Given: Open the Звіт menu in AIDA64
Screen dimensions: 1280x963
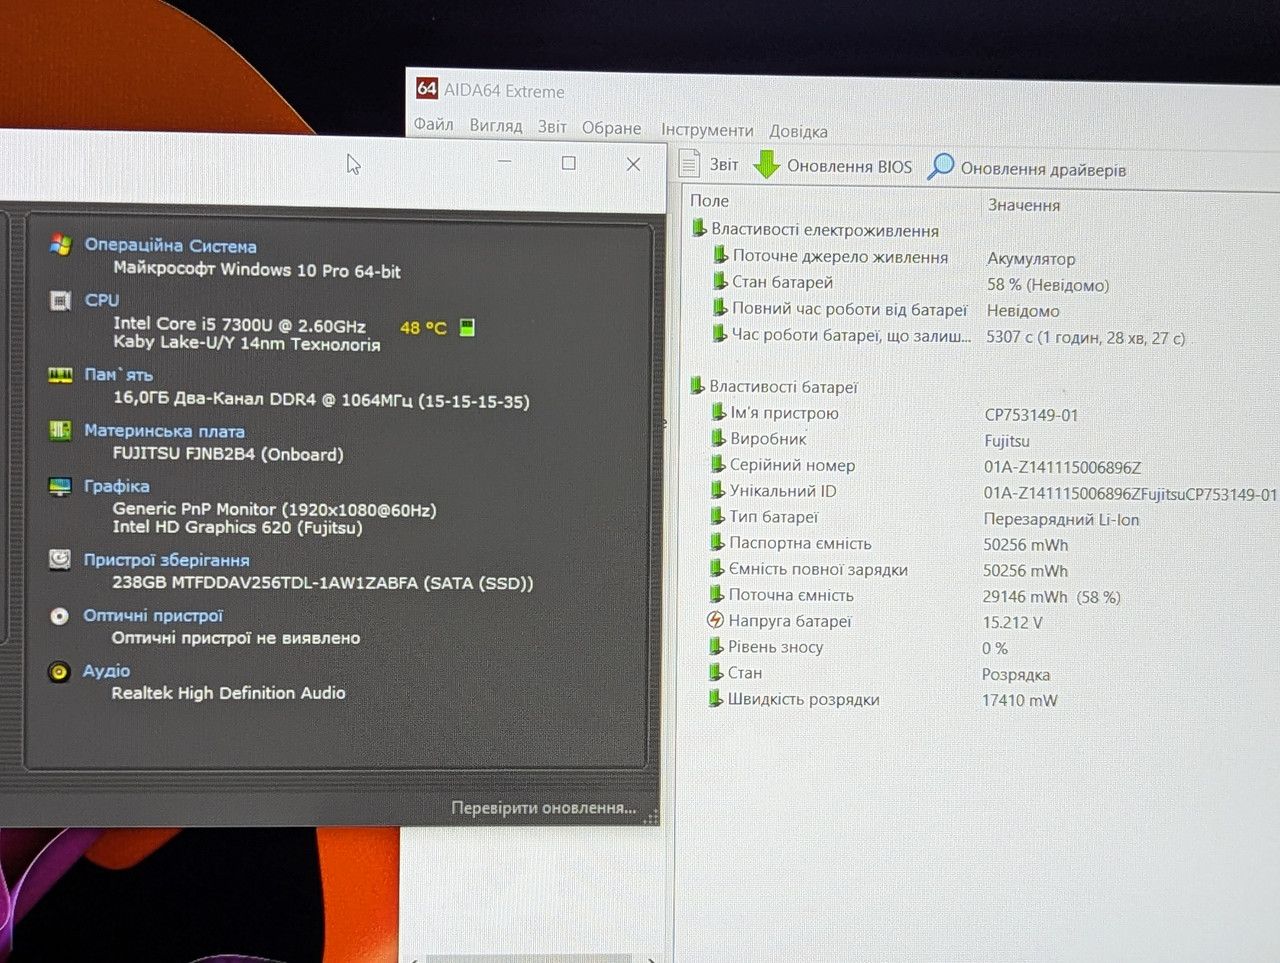Looking at the screenshot, I should (552, 127).
